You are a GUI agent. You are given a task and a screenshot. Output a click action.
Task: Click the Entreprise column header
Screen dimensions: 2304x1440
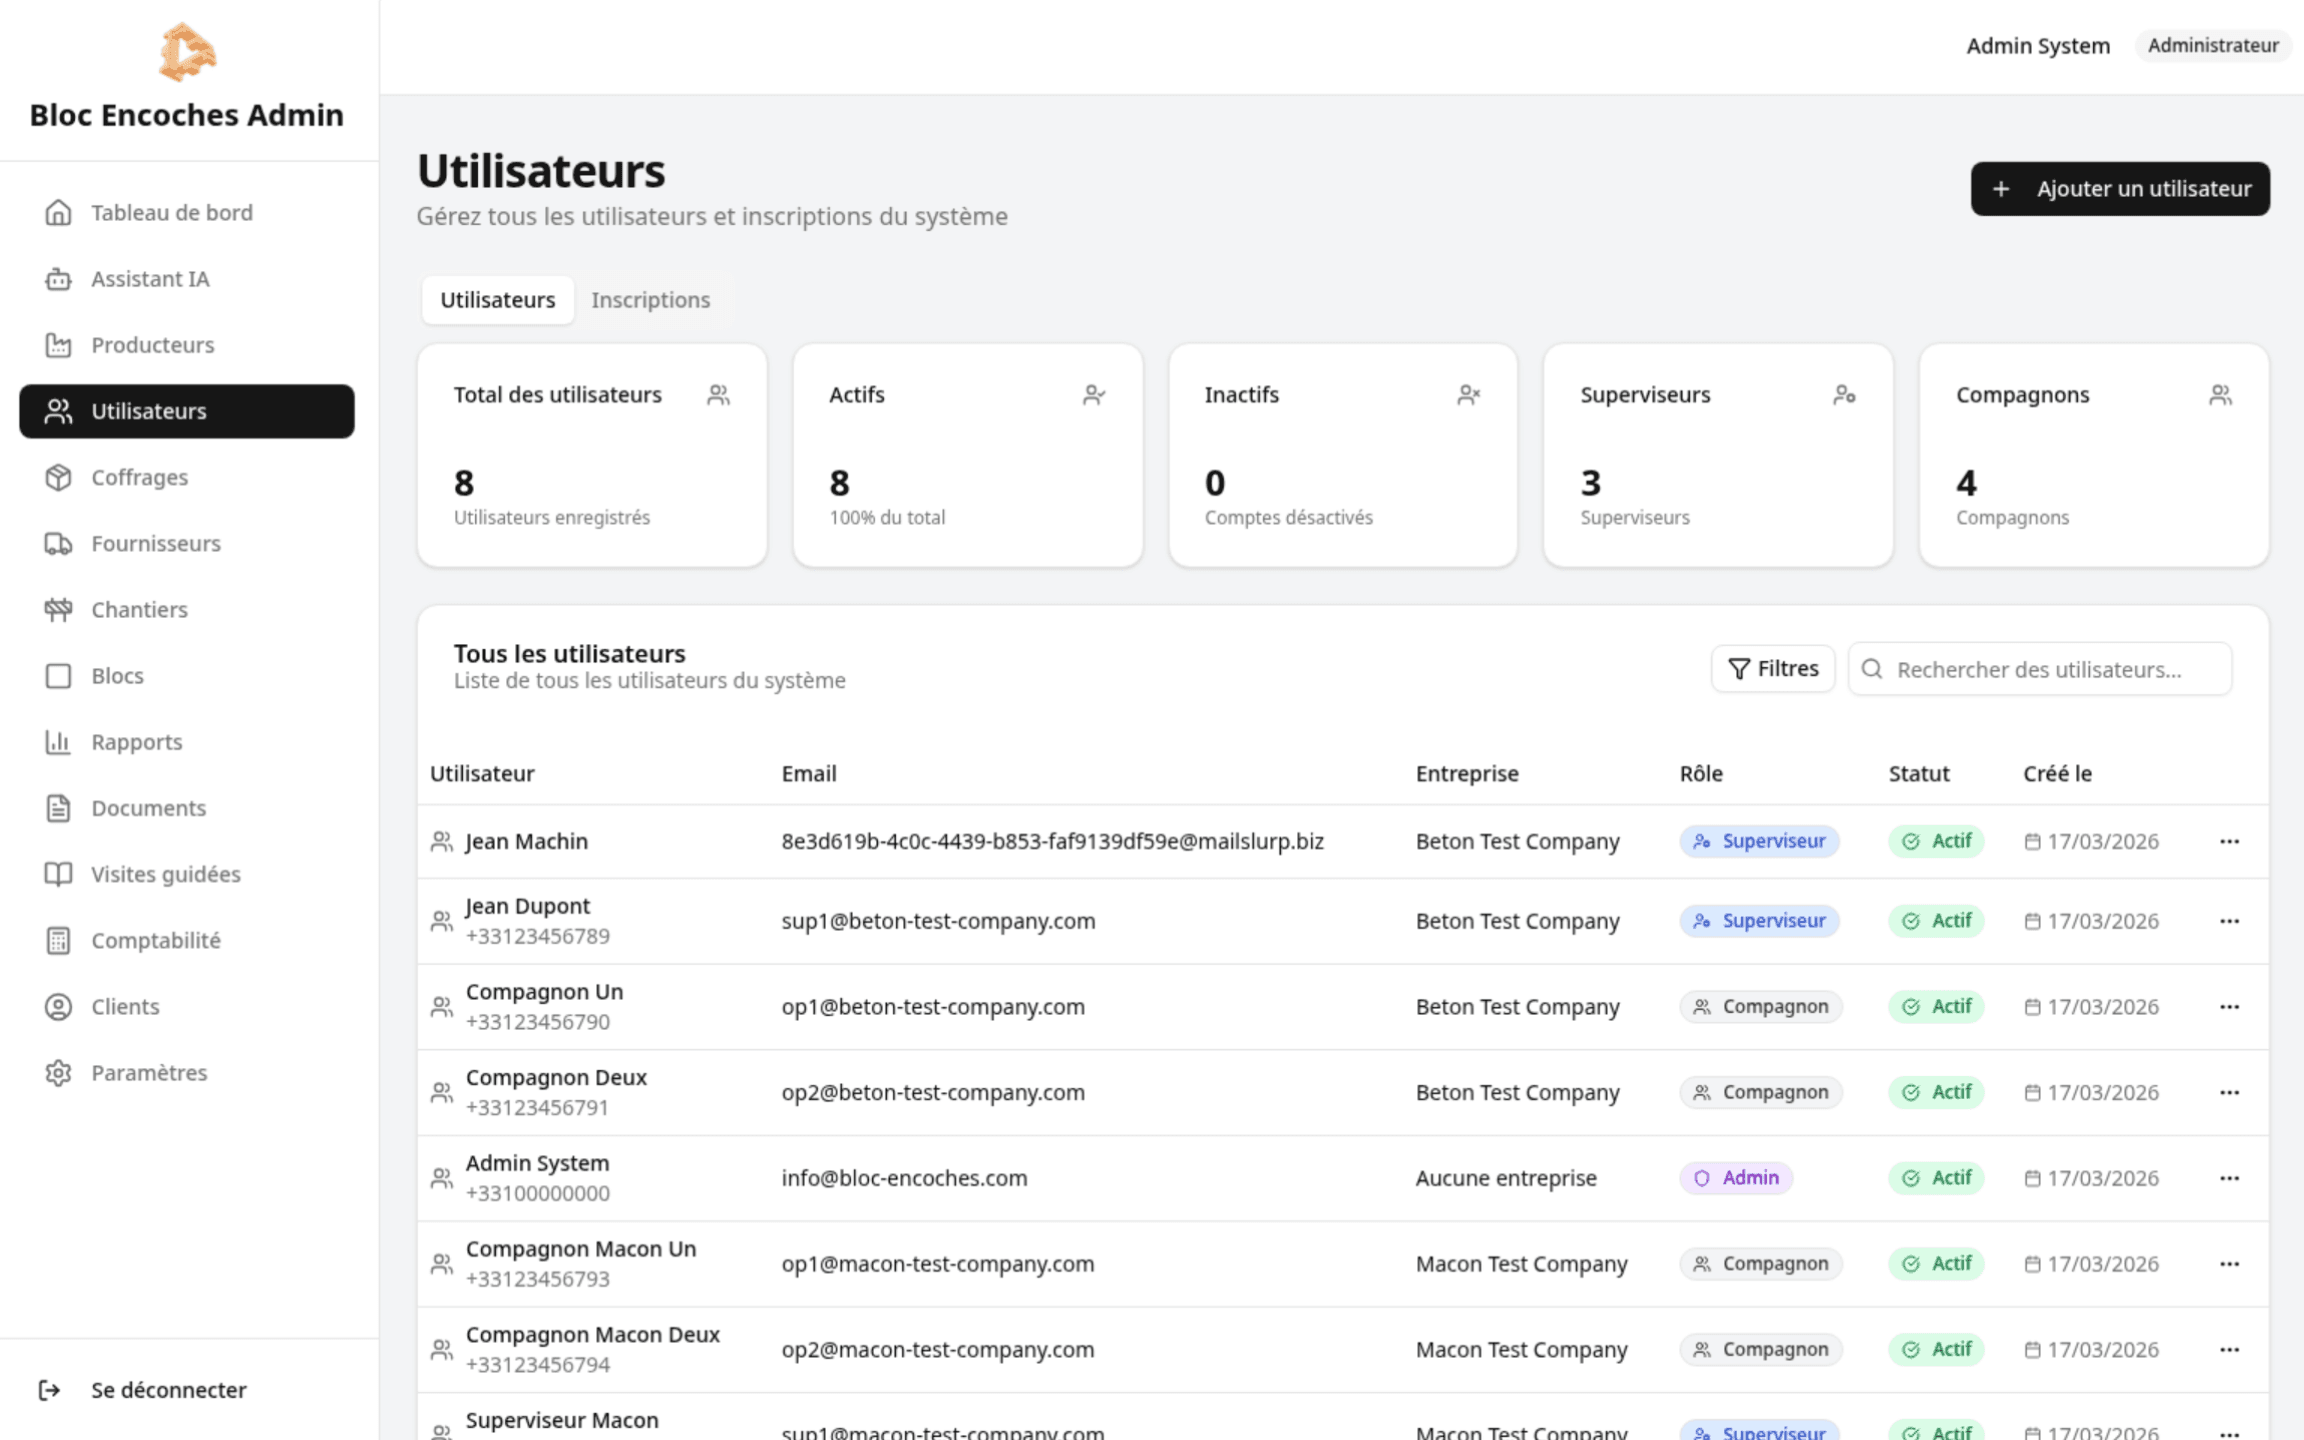(1467, 773)
